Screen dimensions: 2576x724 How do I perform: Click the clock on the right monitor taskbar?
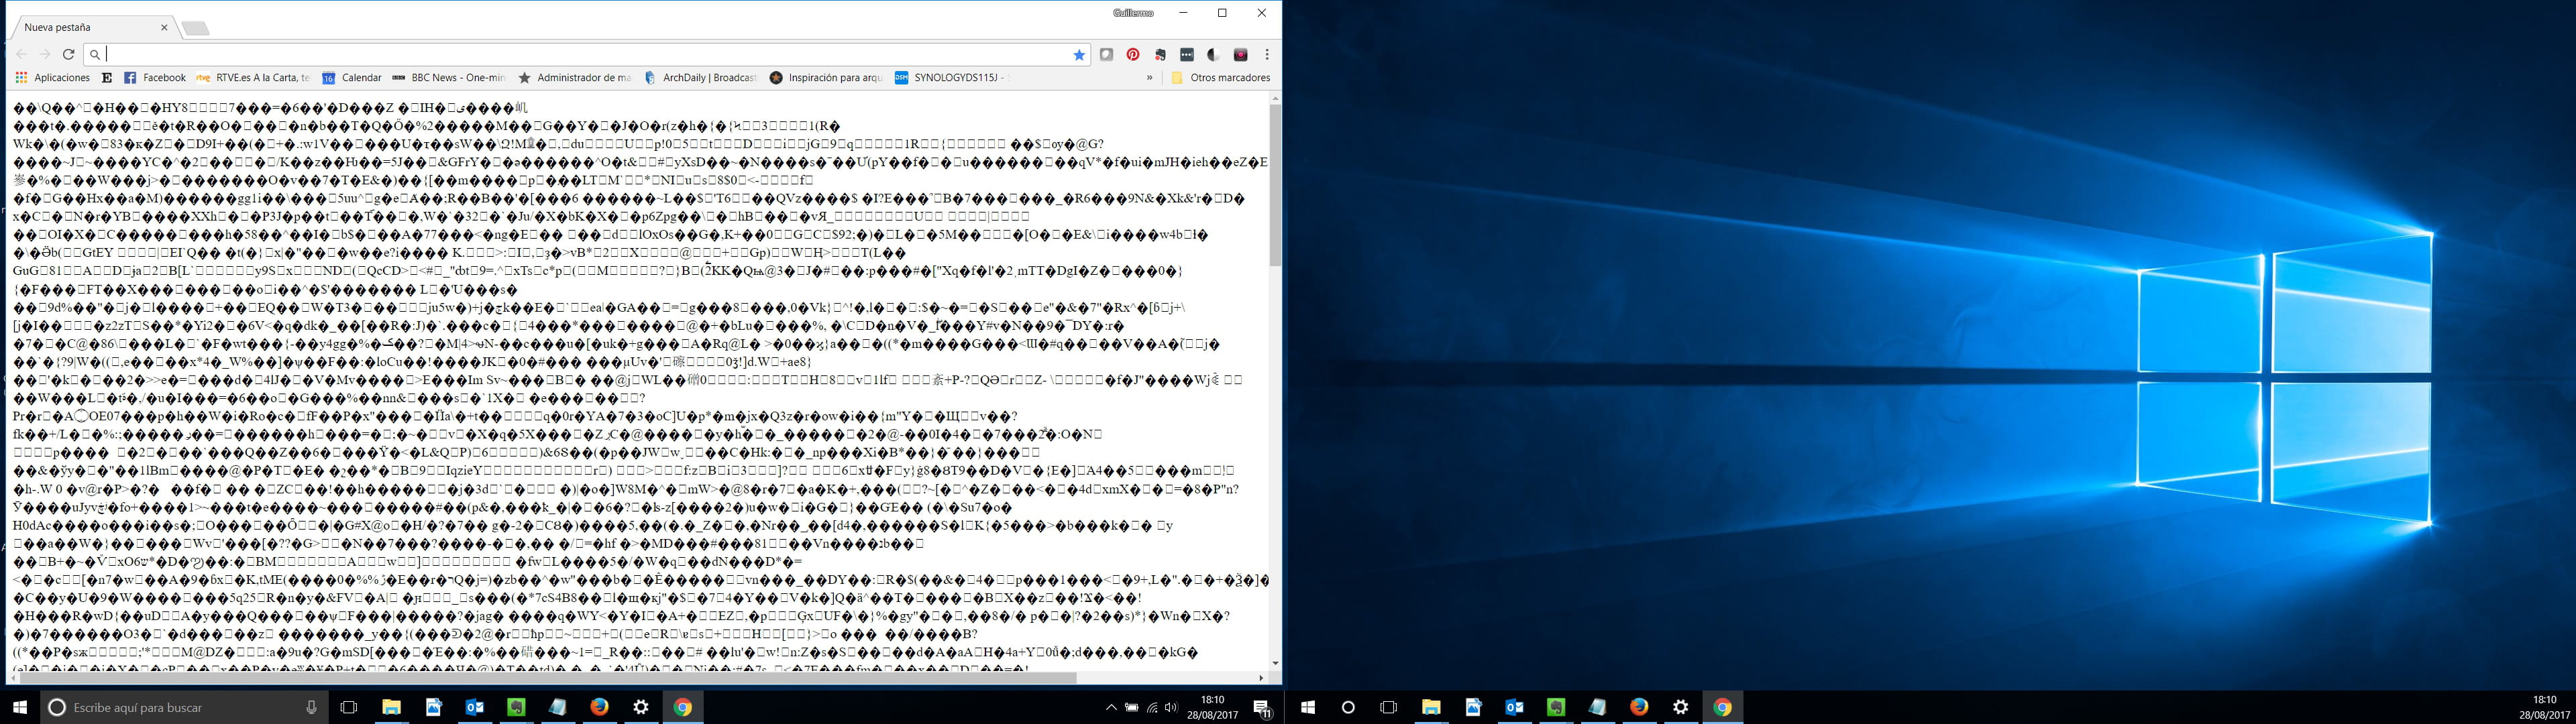[2544, 707]
